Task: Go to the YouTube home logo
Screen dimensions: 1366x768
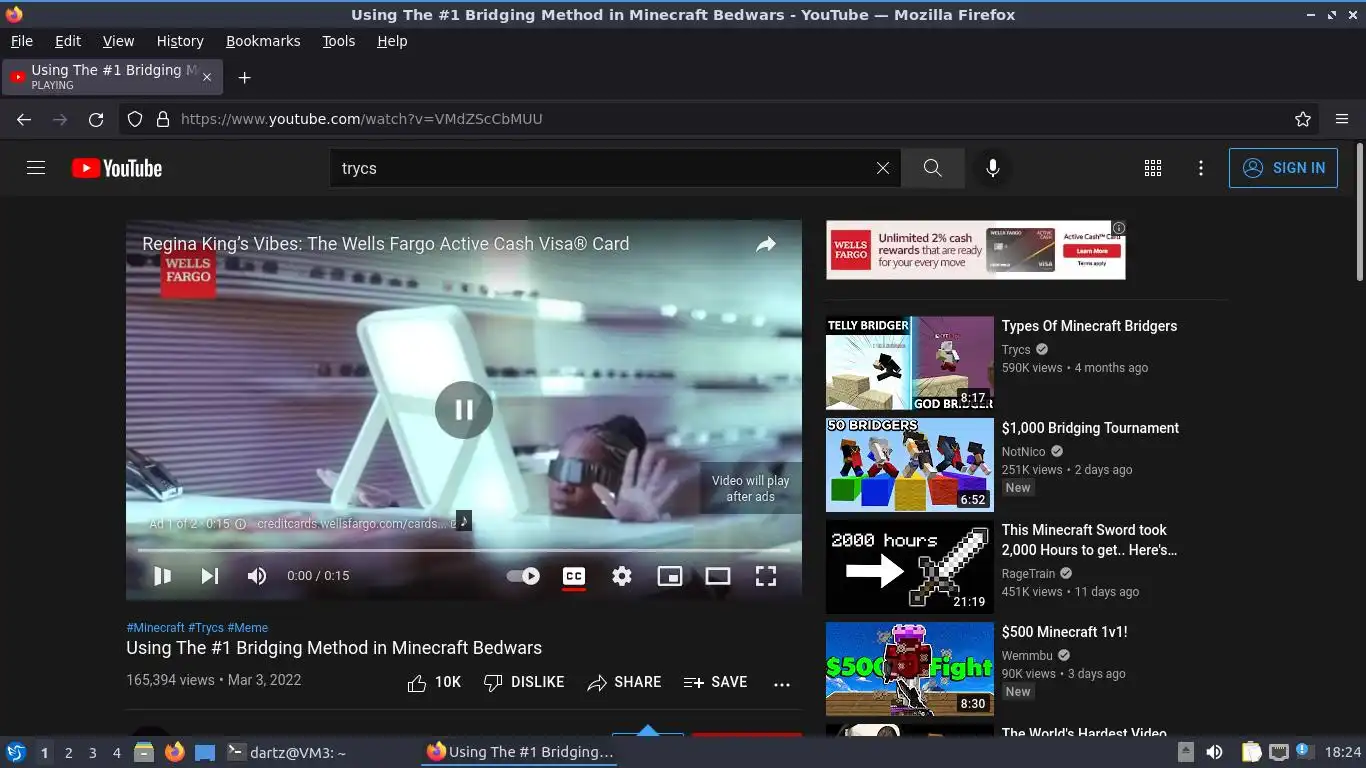Action: click(117, 168)
